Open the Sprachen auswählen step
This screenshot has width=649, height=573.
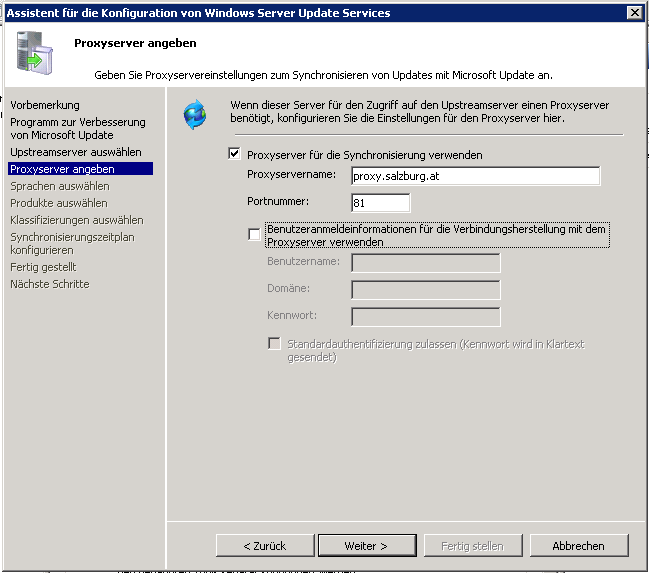click(x=60, y=186)
